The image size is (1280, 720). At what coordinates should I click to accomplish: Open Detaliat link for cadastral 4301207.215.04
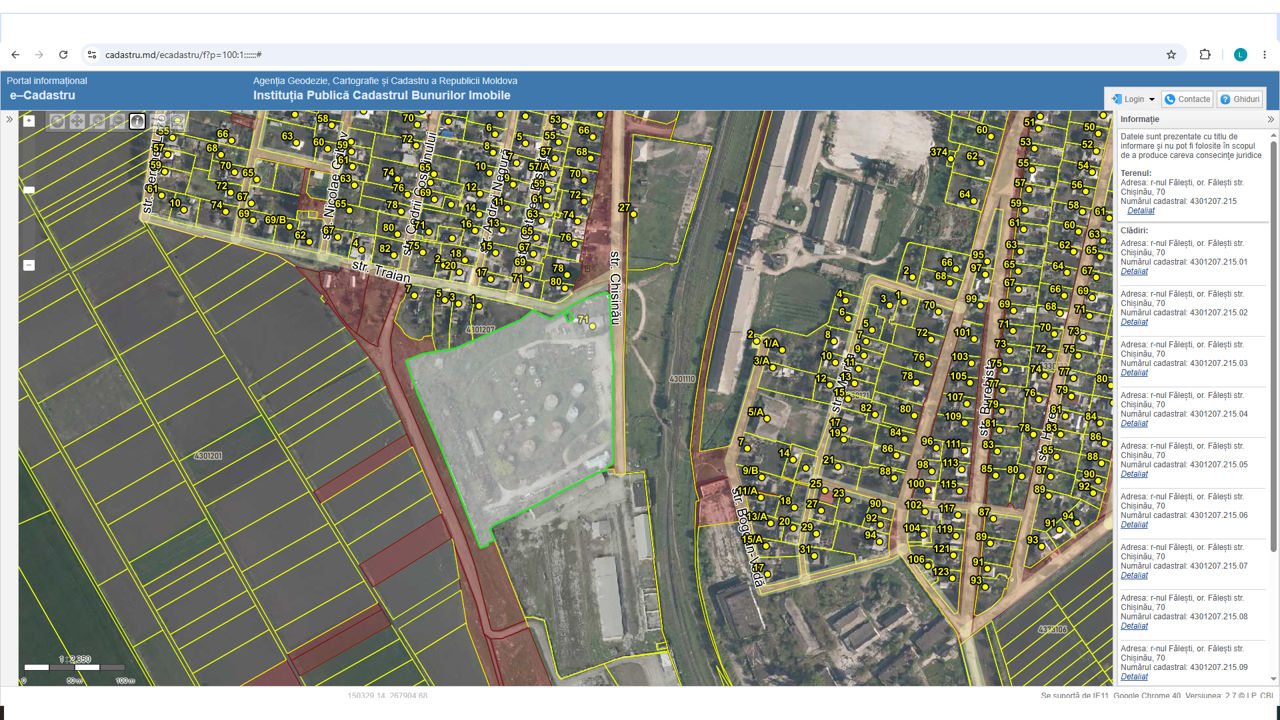(1134, 424)
